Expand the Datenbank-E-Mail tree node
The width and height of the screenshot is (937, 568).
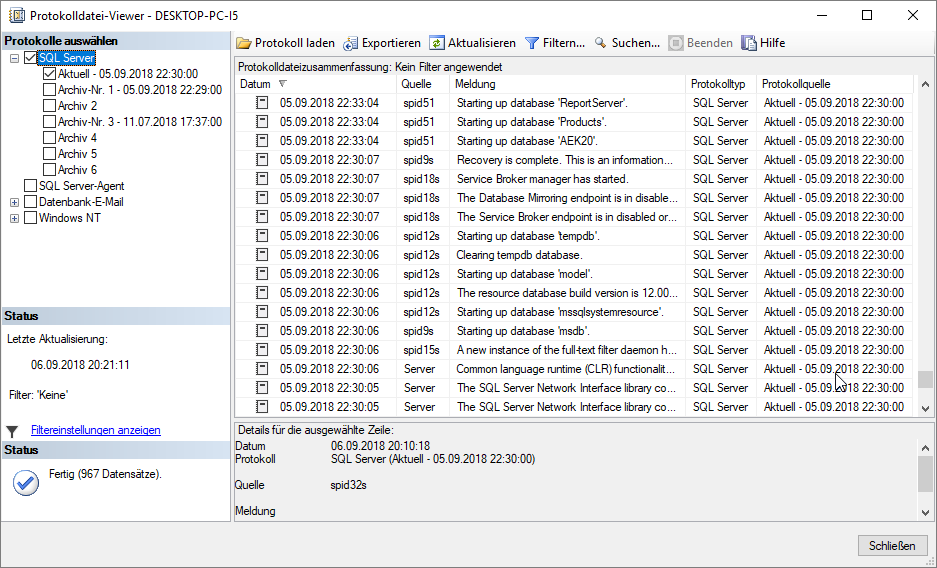pyautogui.click(x=14, y=202)
